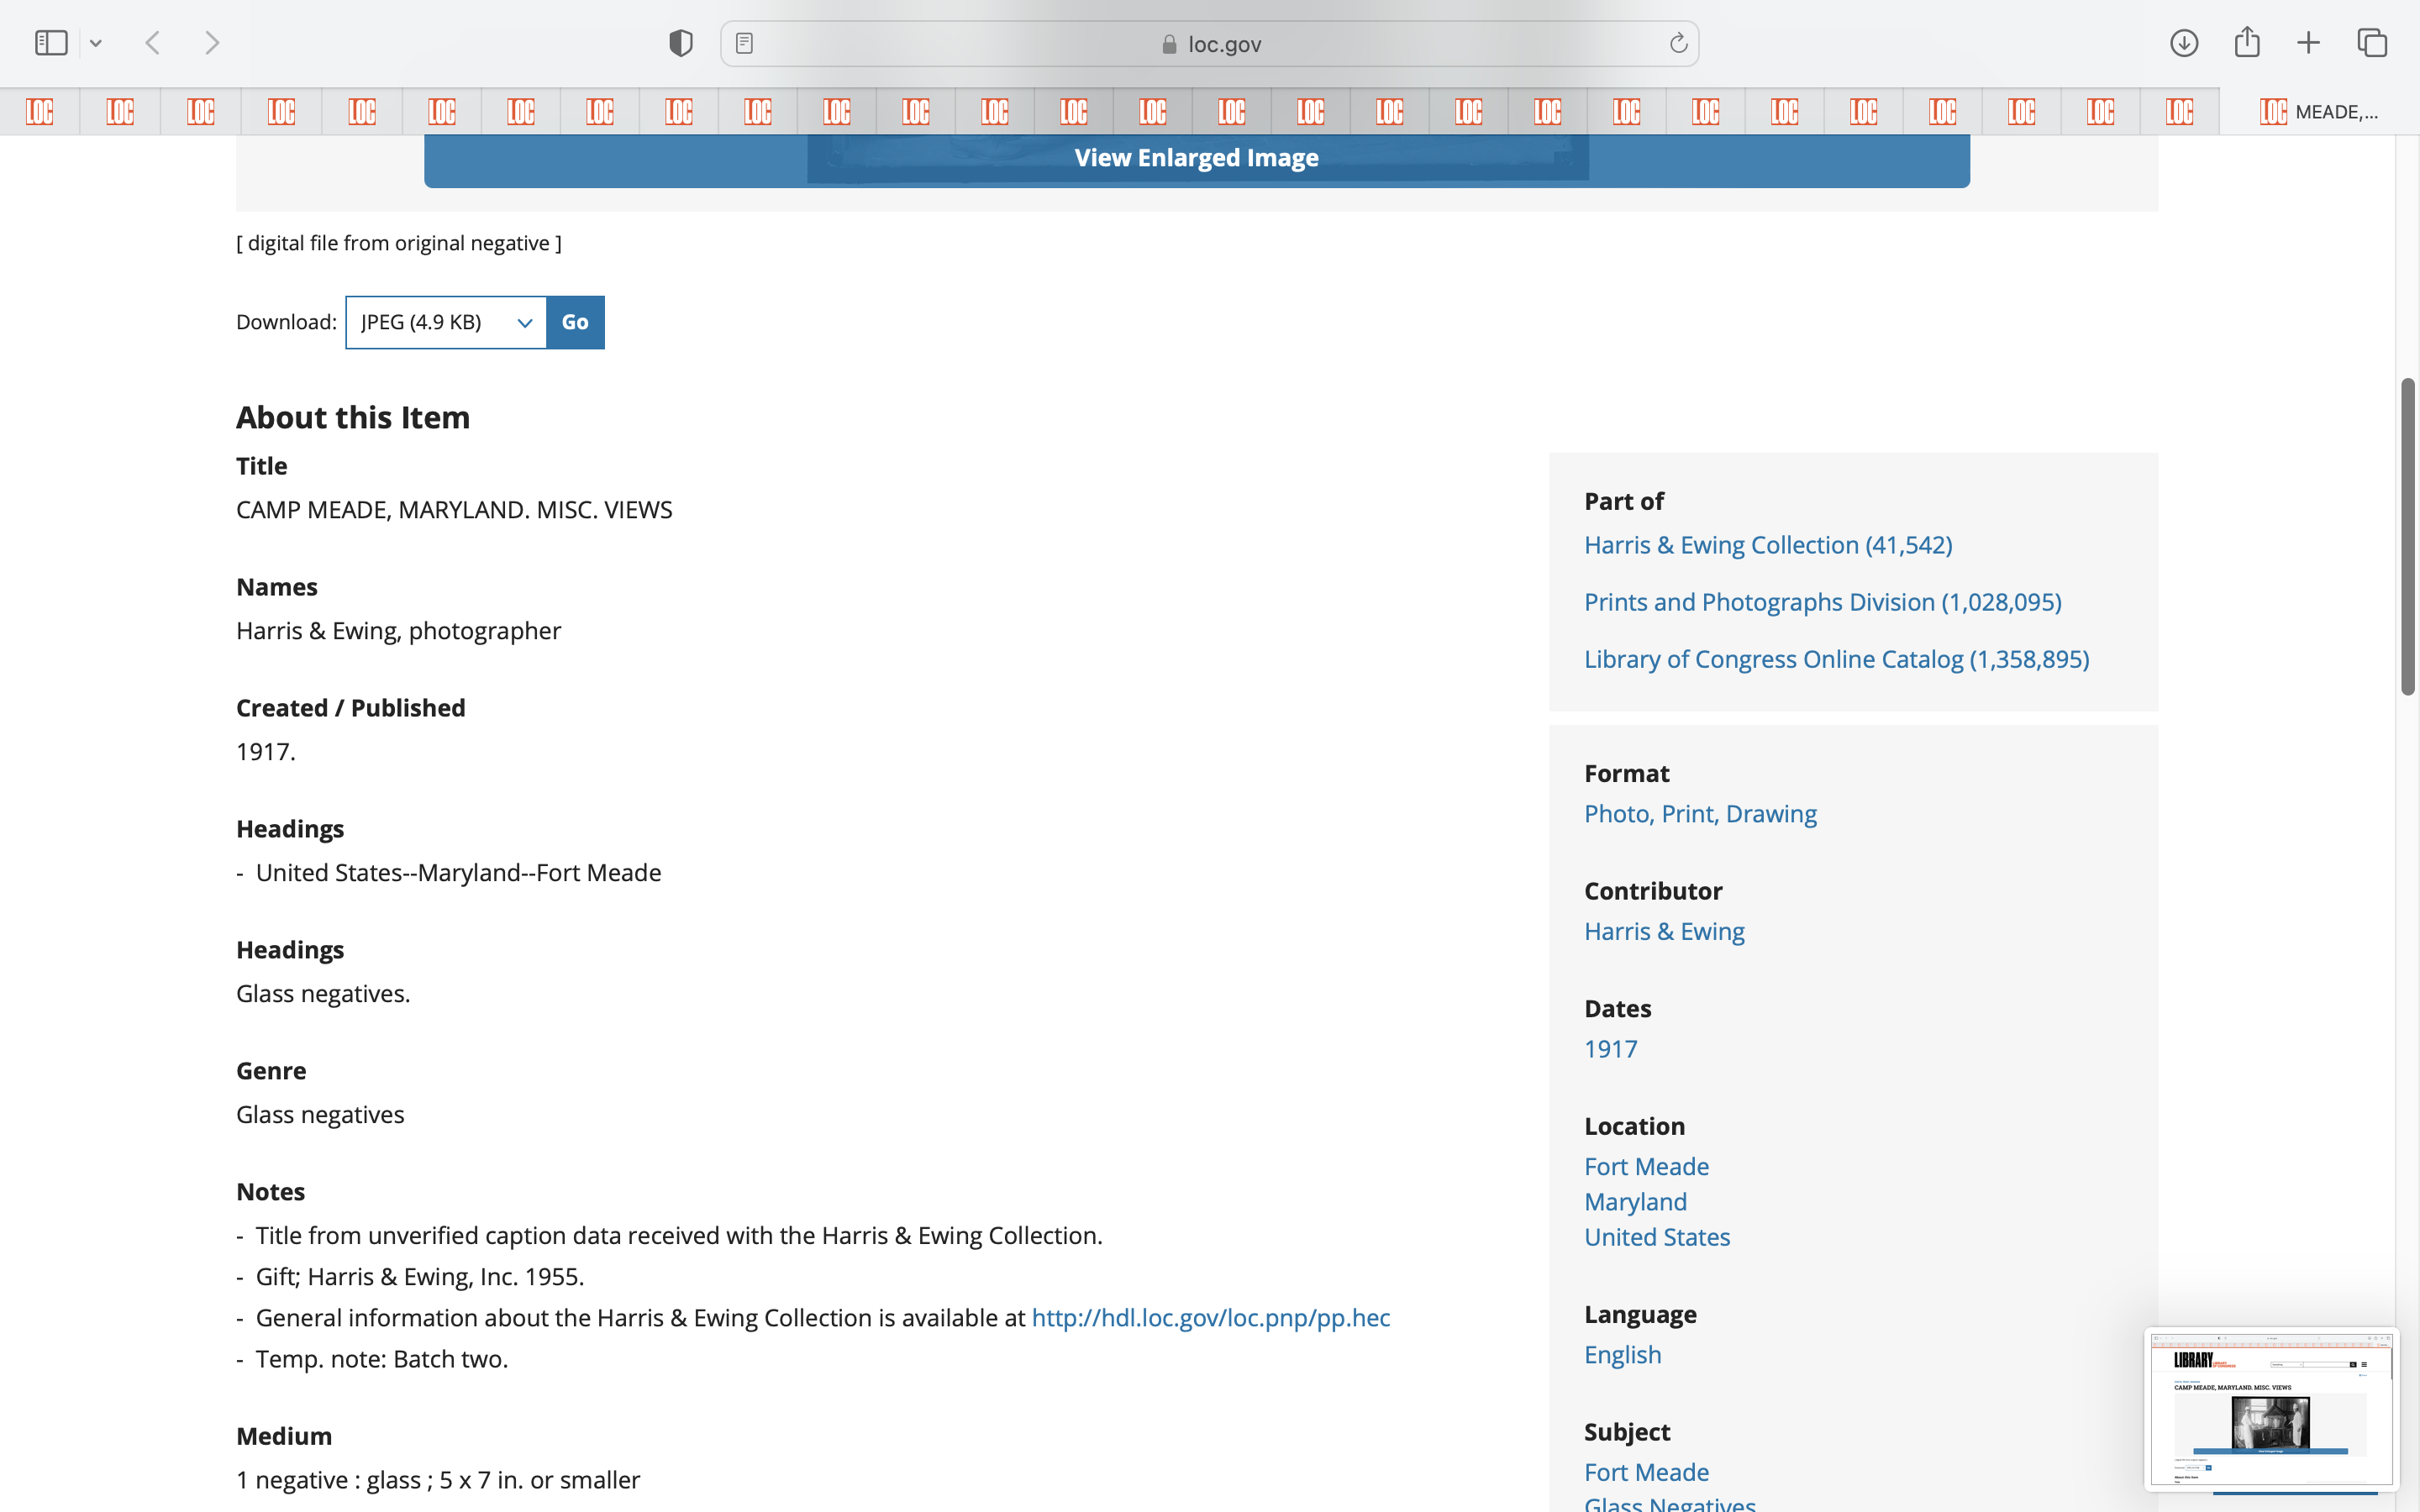
Task: Switch to the MEADE active tab
Action: pyautogui.click(x=2318, y=112)
